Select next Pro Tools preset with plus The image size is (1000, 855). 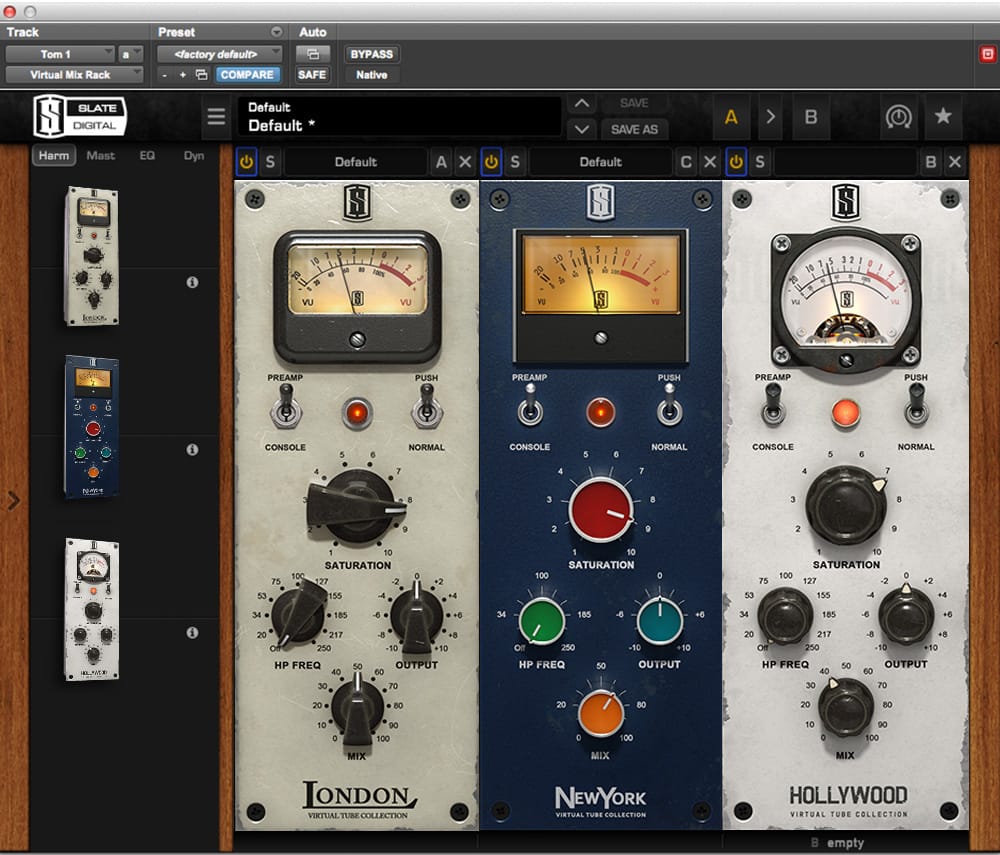182,75
